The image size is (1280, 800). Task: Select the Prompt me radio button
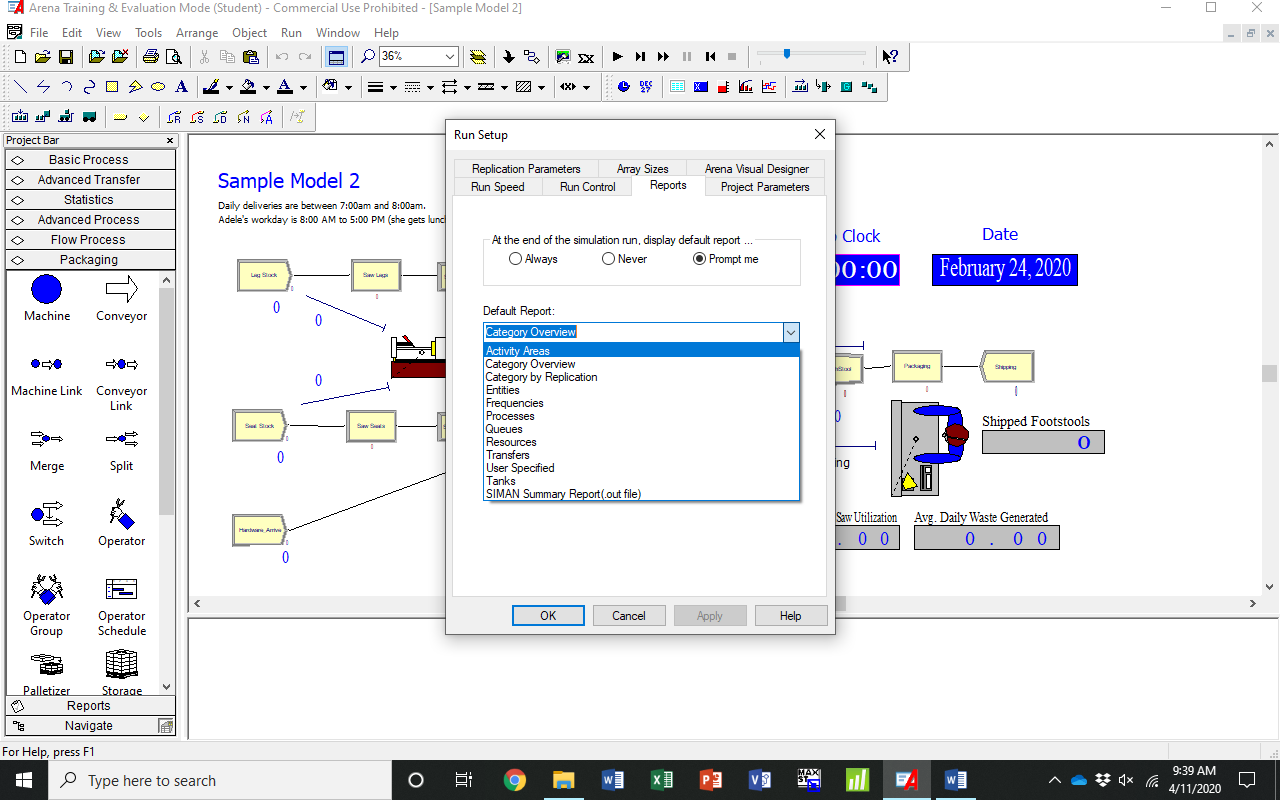click(700, 259)
